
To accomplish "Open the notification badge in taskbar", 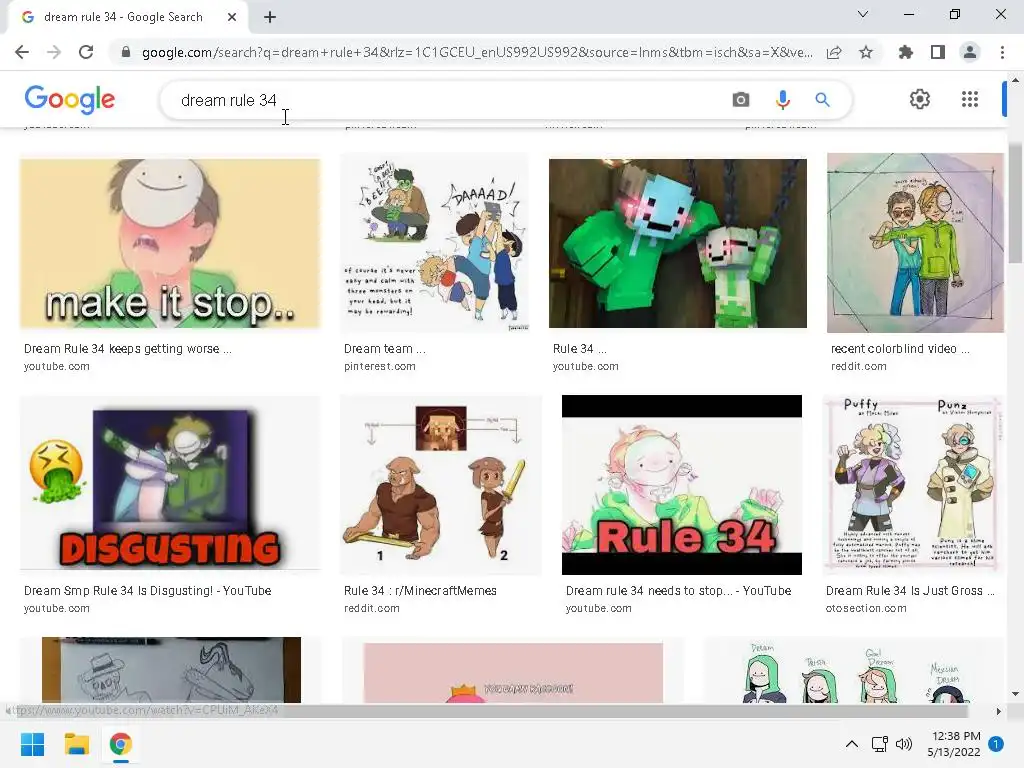I will pos(996,744).
